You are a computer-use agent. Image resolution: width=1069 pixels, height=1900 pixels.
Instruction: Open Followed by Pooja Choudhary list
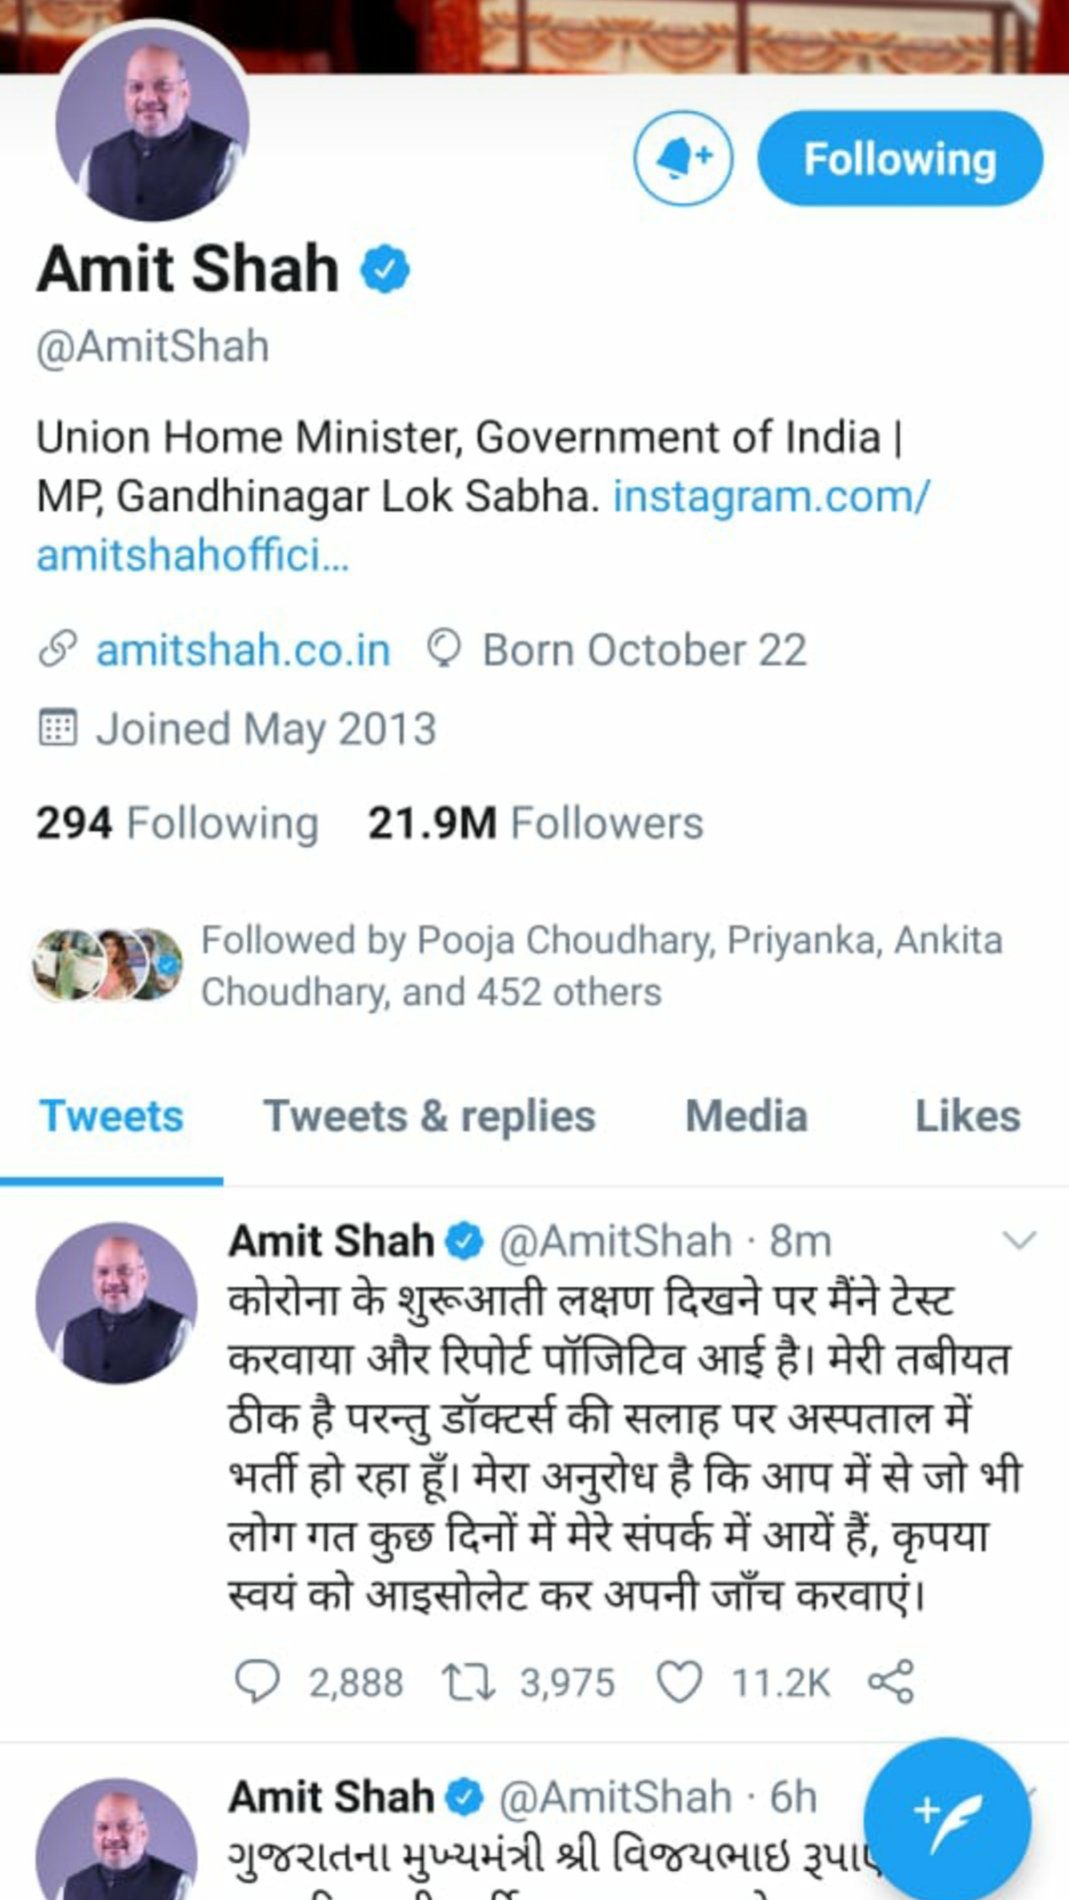tap(601, 966)
